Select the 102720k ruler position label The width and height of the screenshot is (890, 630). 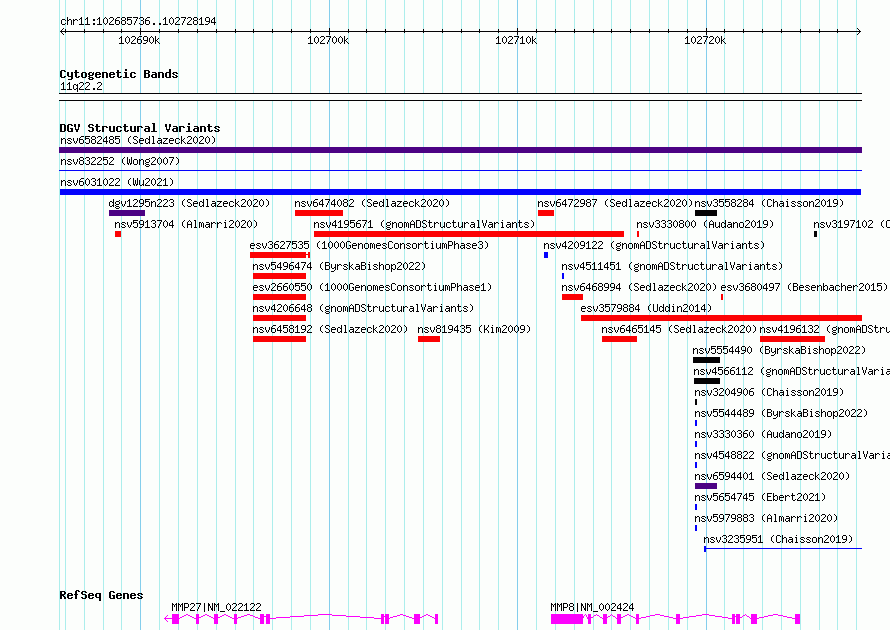pos(705,40)
